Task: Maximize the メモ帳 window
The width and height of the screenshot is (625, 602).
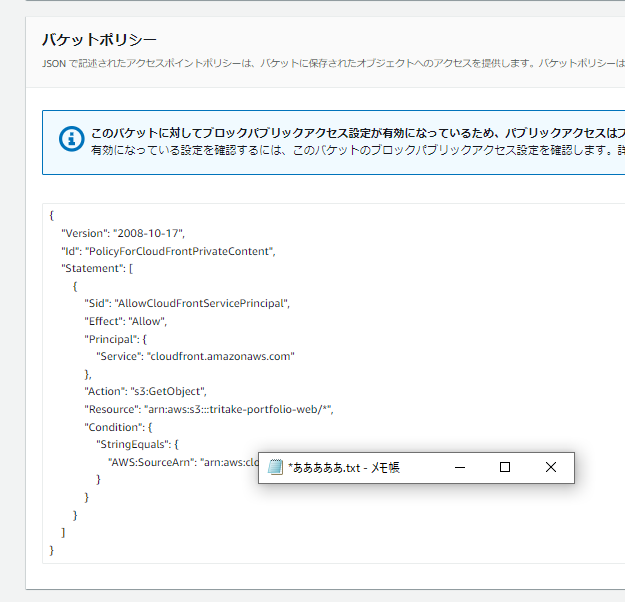Action: tap(505, 467)
